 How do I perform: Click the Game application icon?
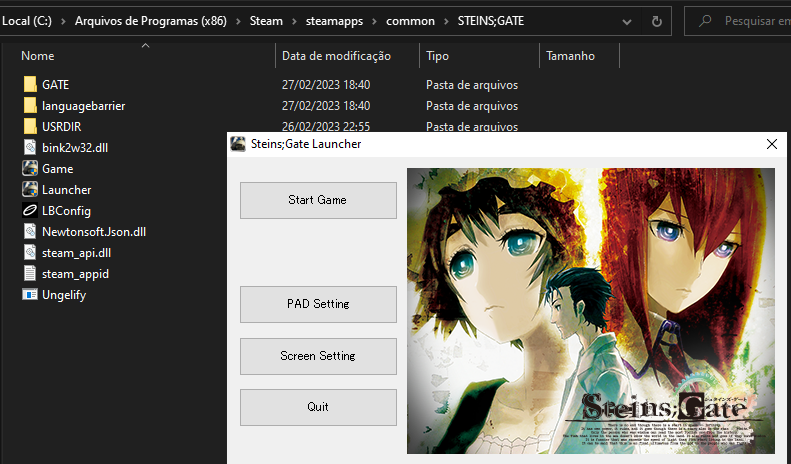click(x=30, y=168)
